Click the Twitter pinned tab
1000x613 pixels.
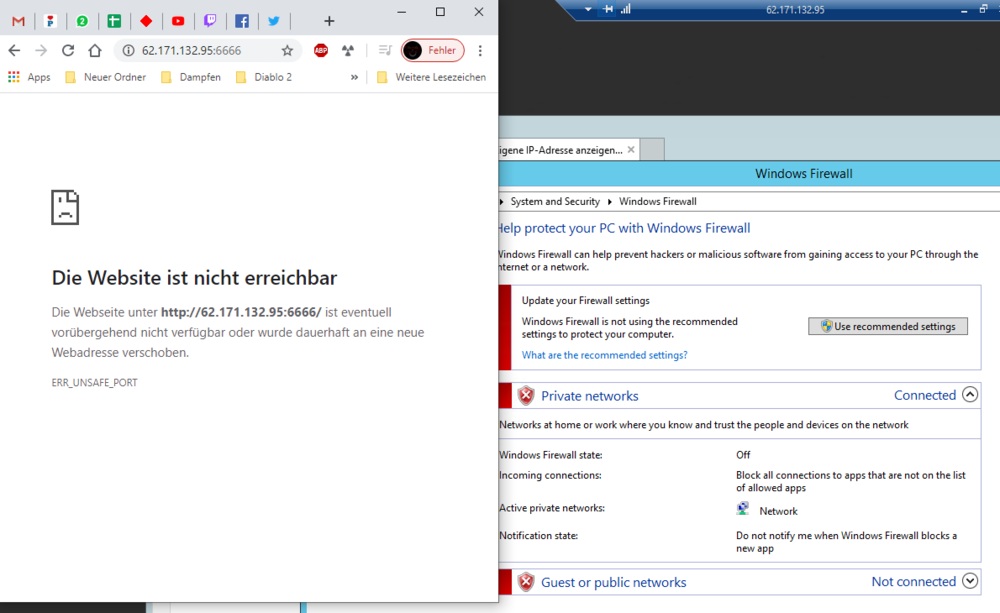click(274, 21)
